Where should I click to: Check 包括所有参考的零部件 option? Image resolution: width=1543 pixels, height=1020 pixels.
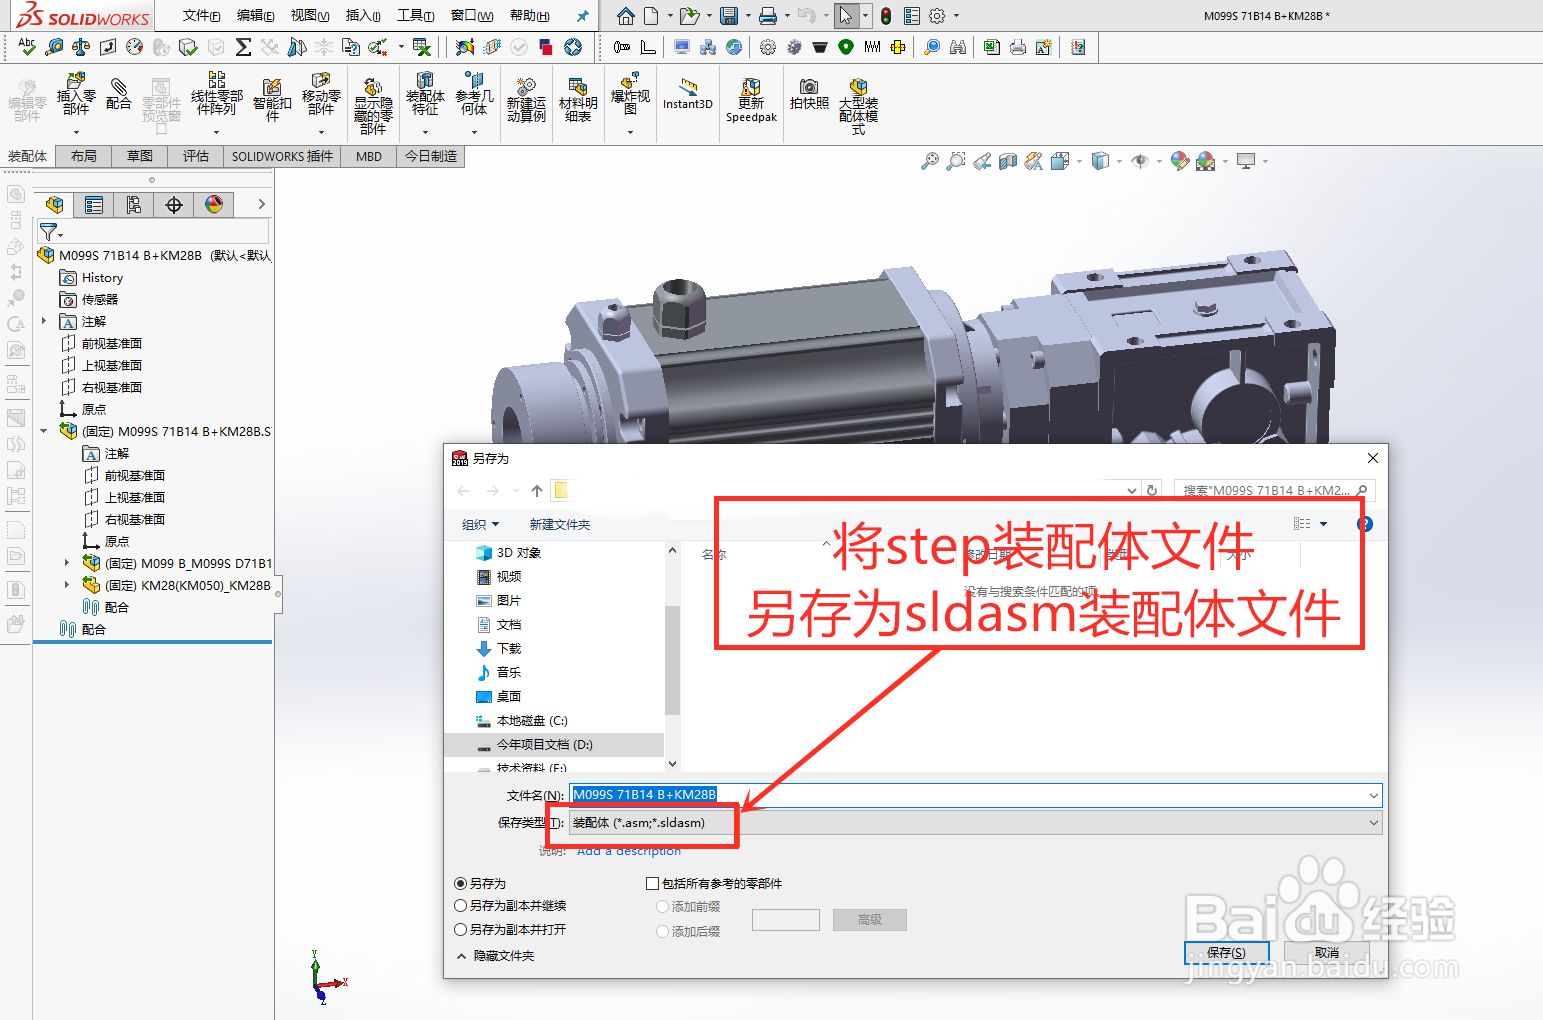pyautogui.click(x=652, y=883)
